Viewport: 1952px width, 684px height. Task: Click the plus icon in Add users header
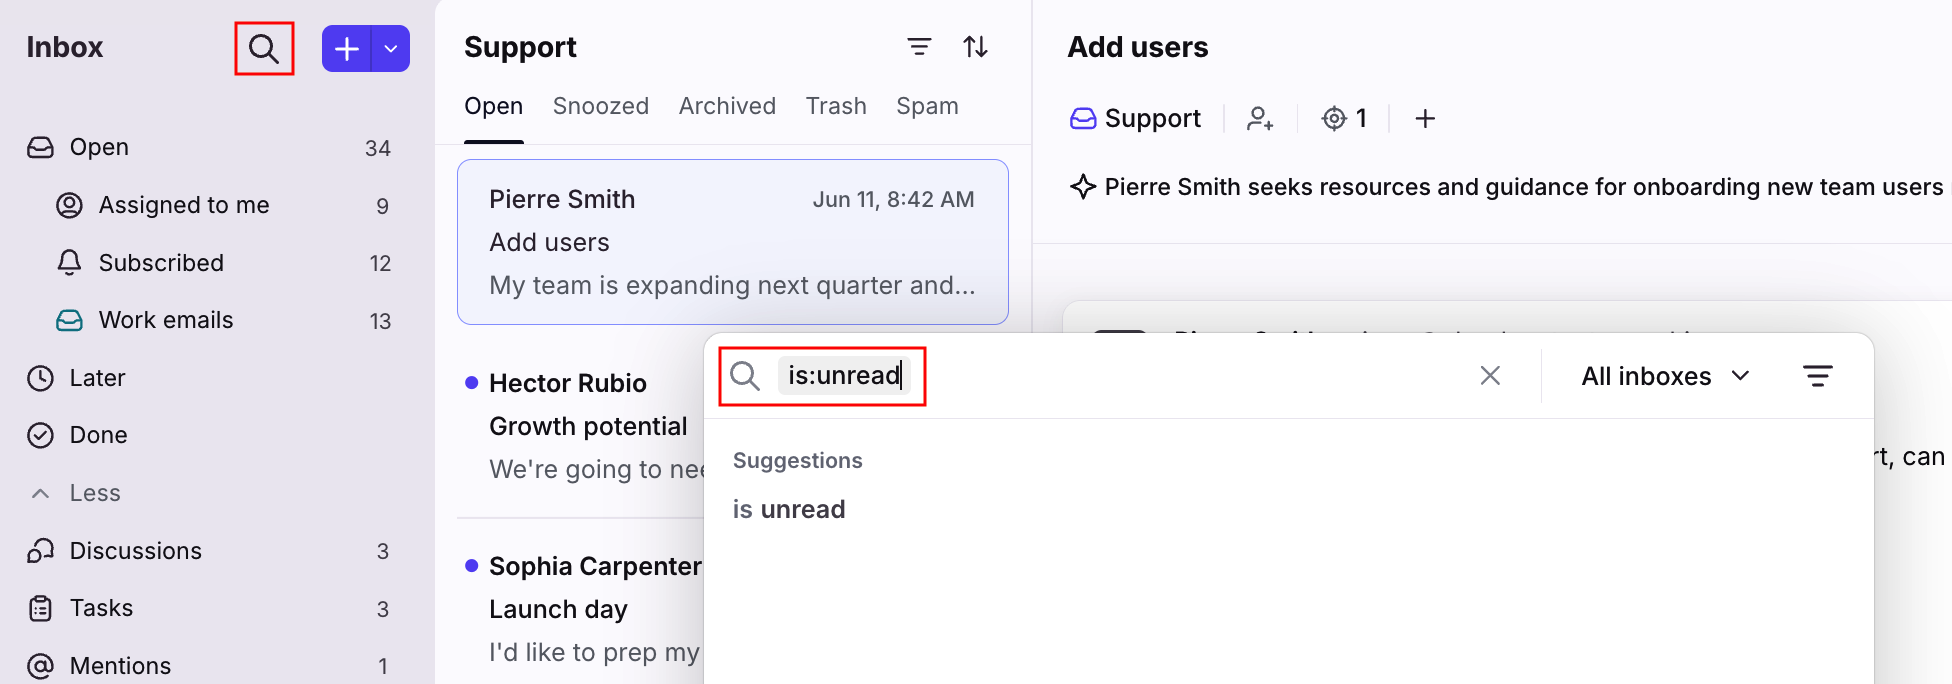click(x=1425, y=119)
